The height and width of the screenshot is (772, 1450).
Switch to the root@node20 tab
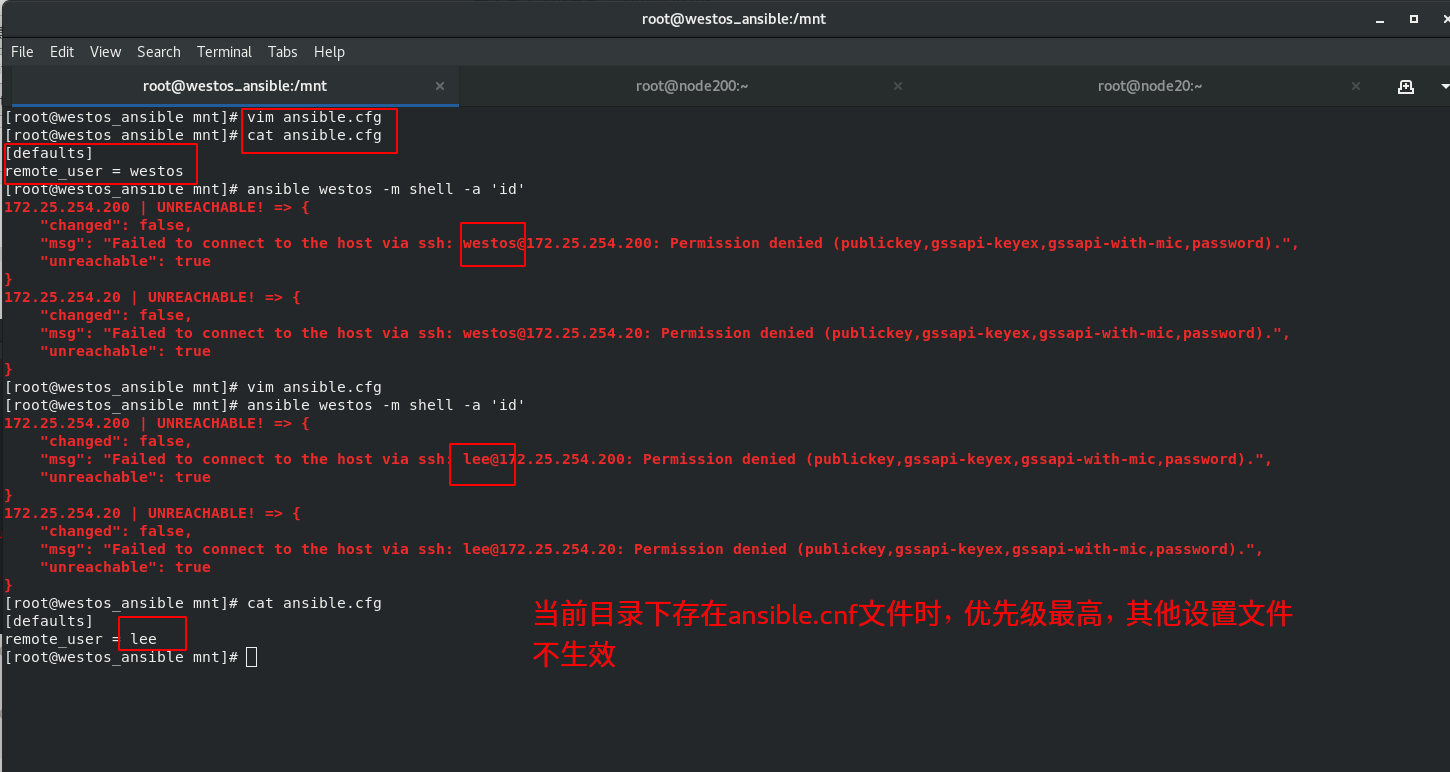tap(1150, 86)
